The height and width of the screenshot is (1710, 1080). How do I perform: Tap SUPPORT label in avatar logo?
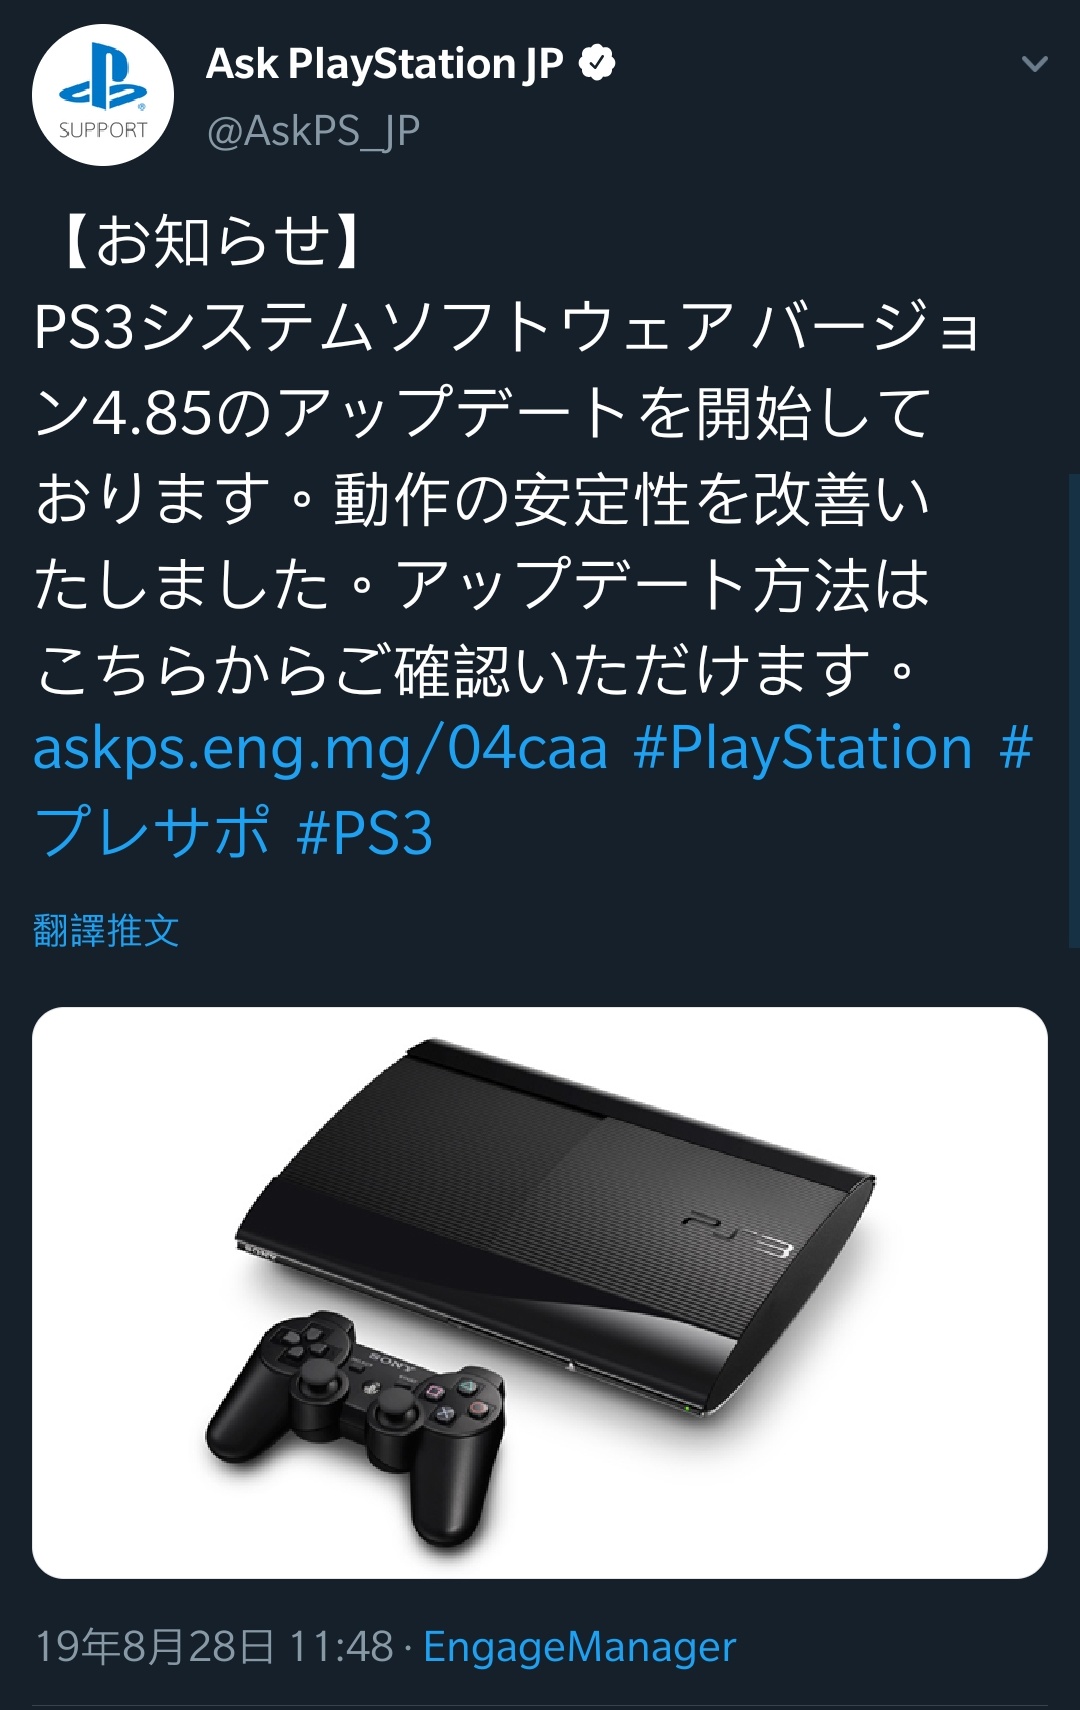point(103,130)
